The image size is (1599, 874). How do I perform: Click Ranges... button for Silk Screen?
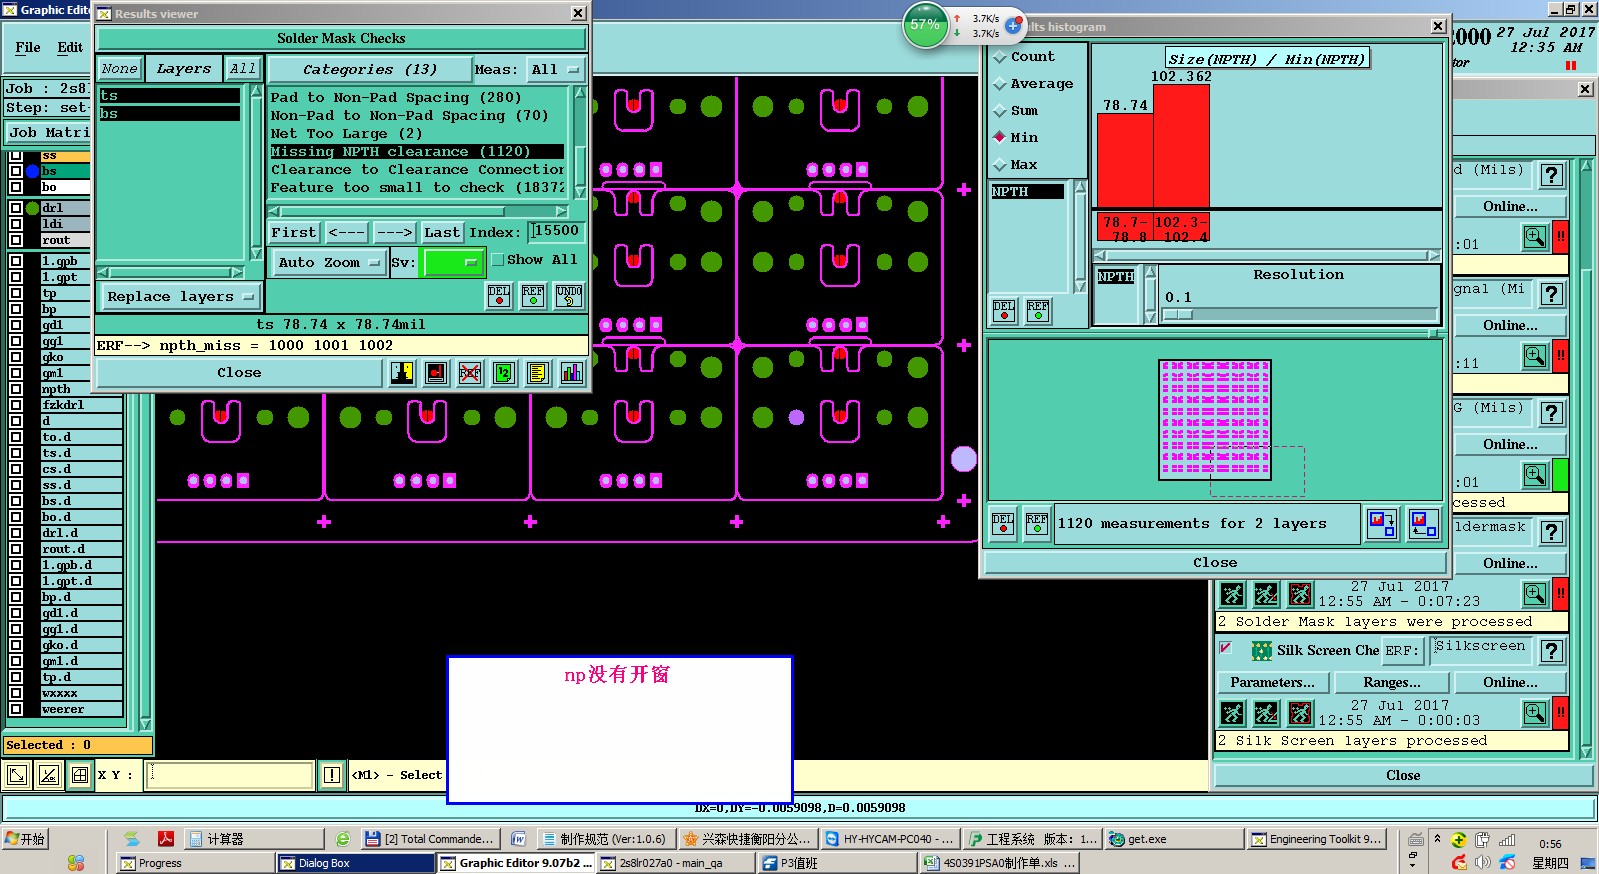[1392, 682]
